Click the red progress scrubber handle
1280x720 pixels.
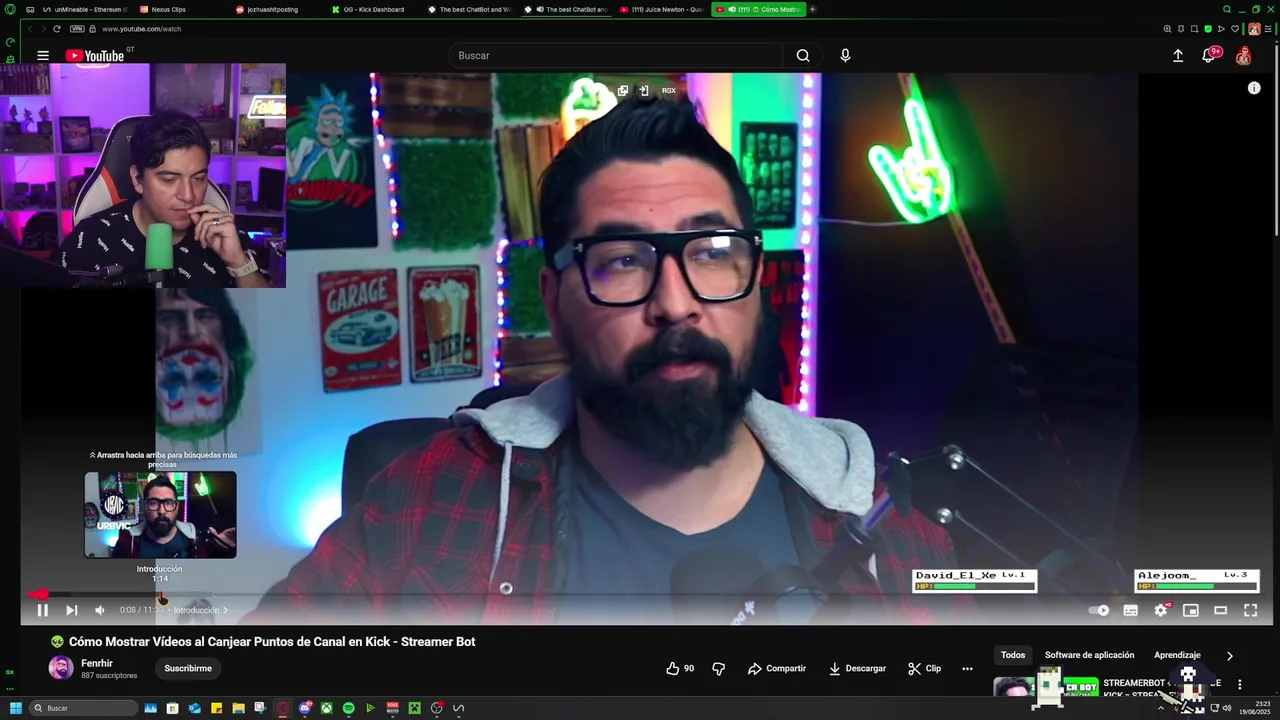coord(42,595)
